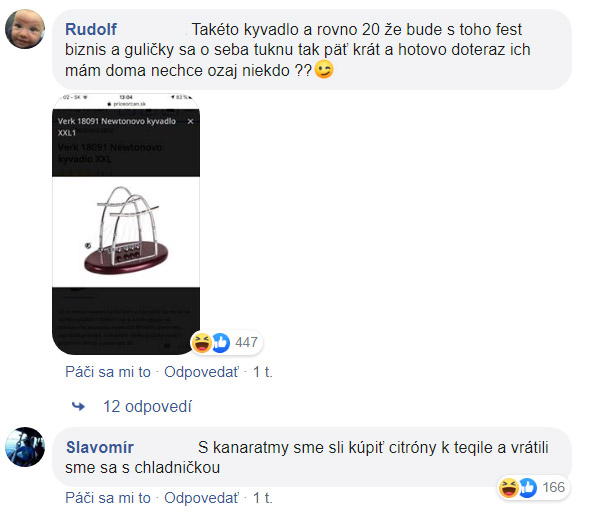Click Odpovedať under Slavomír's comment
This screenshot has width=597, height=519.
[201, 498]
